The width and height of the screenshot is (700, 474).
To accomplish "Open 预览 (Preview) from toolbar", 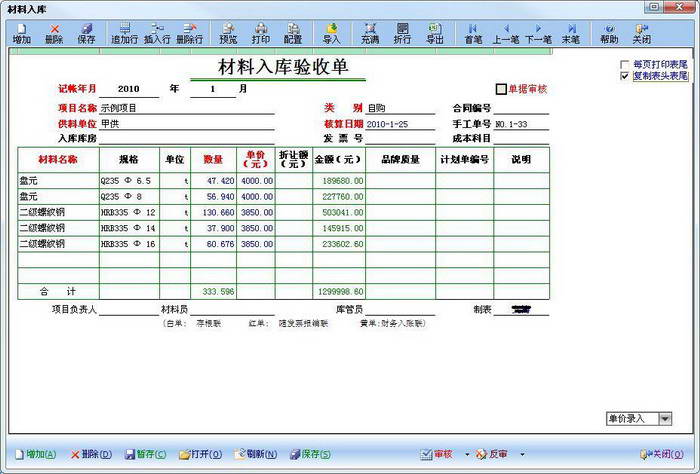I will [228, 34].
